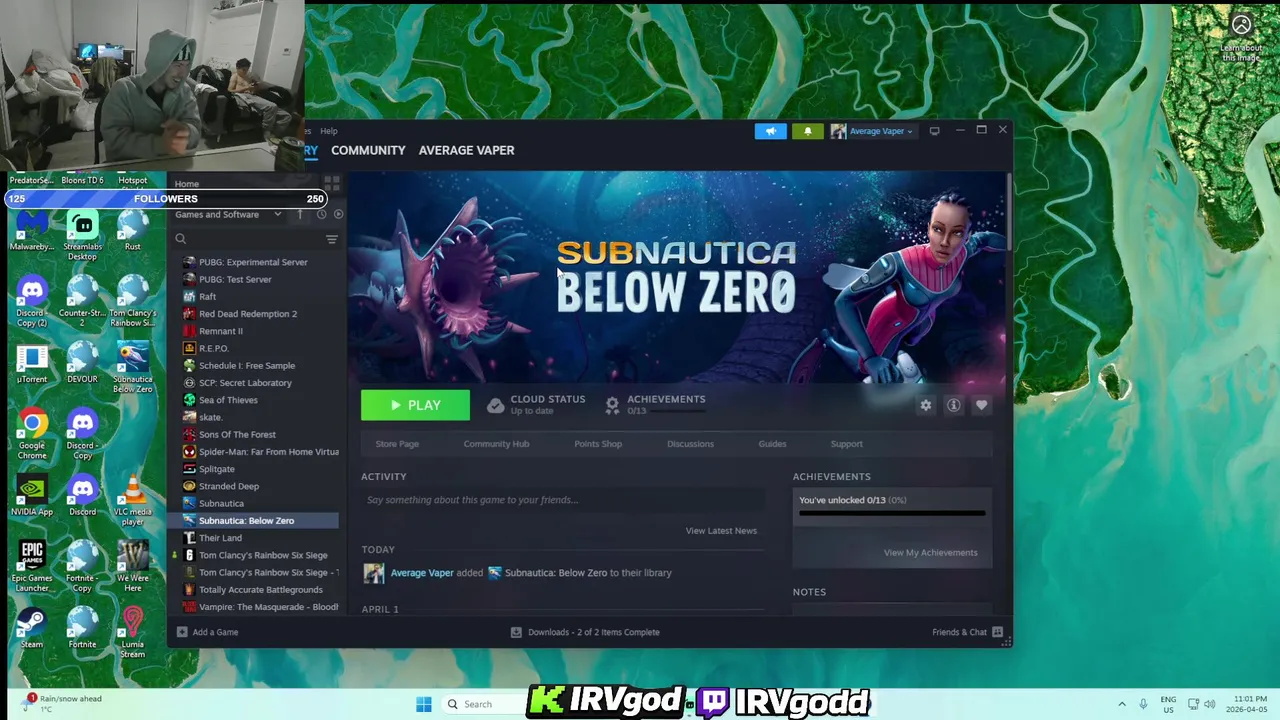Image resolution: width=1280 pixels, height=720 pixels.
Task: Open the Guides tab
Action: coord(772,444)
